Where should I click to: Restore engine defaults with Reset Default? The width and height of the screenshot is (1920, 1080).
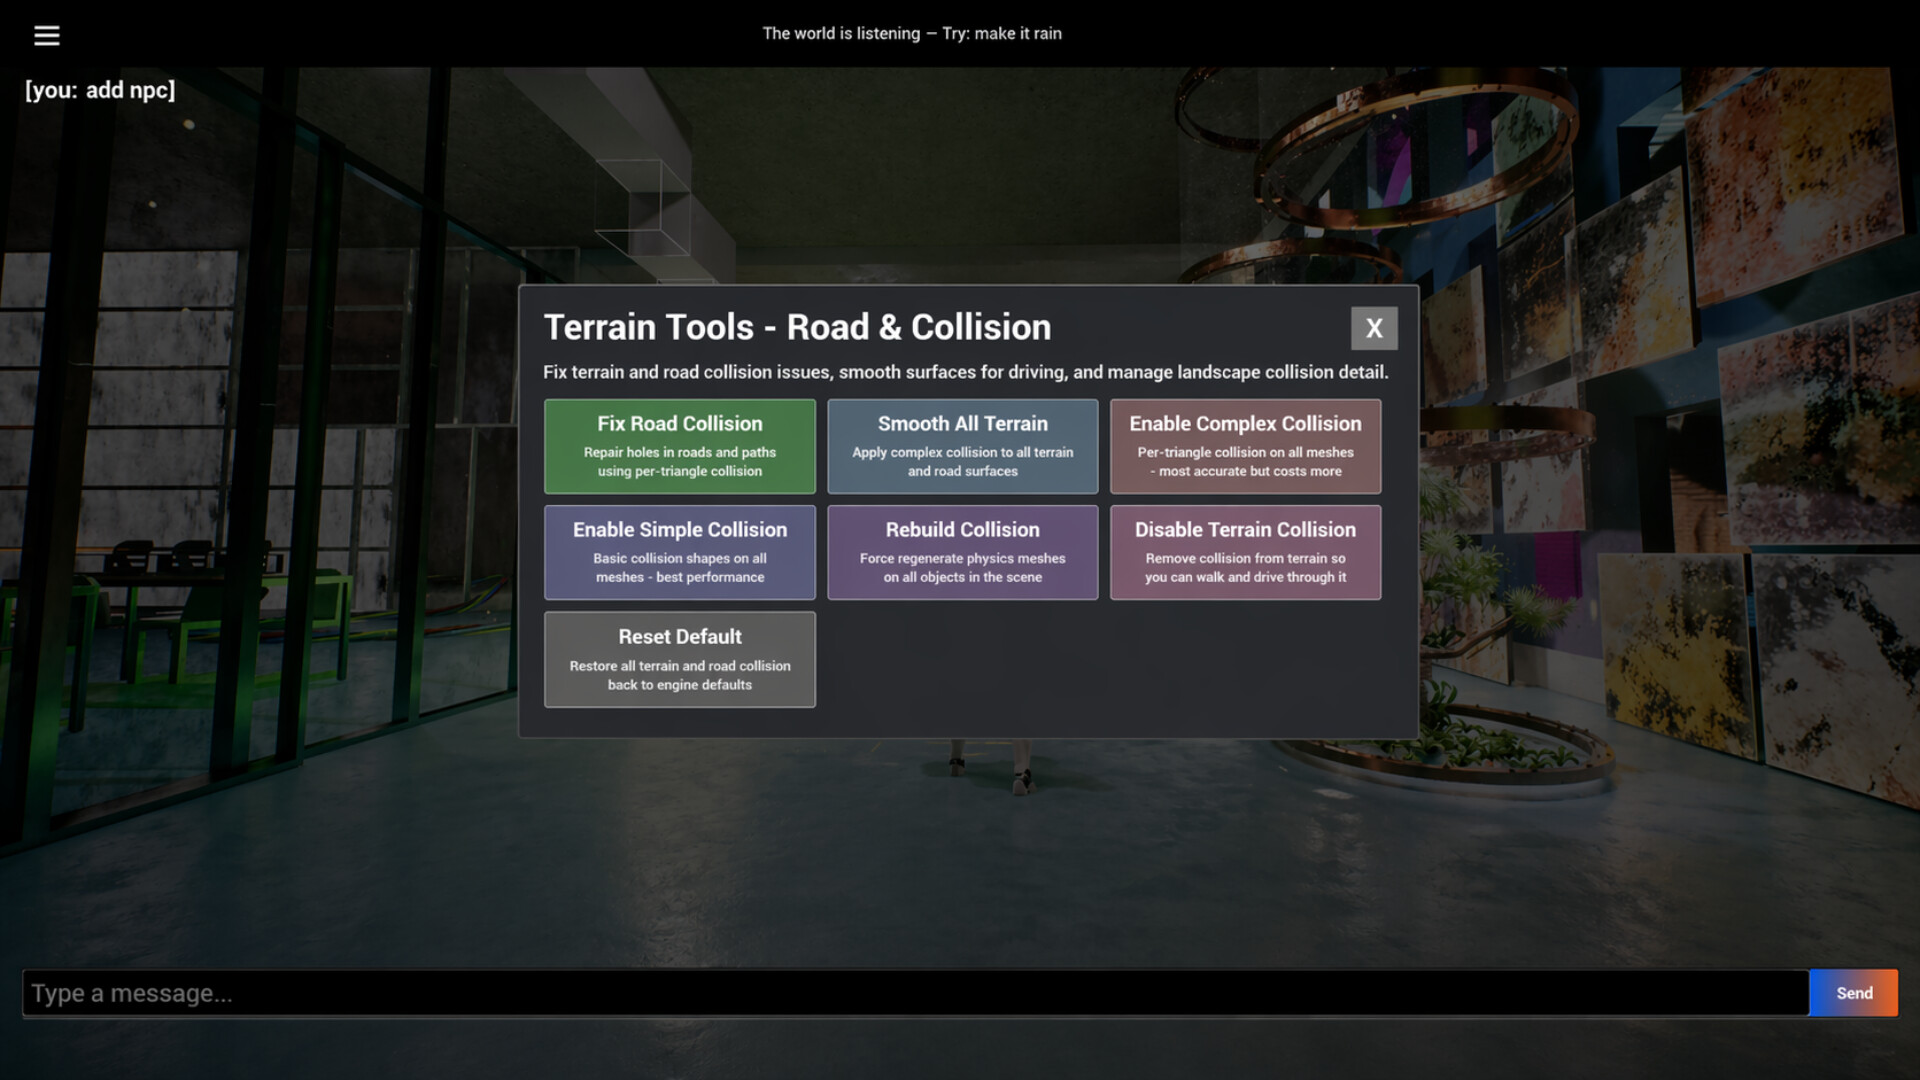[x=679, y=659]
